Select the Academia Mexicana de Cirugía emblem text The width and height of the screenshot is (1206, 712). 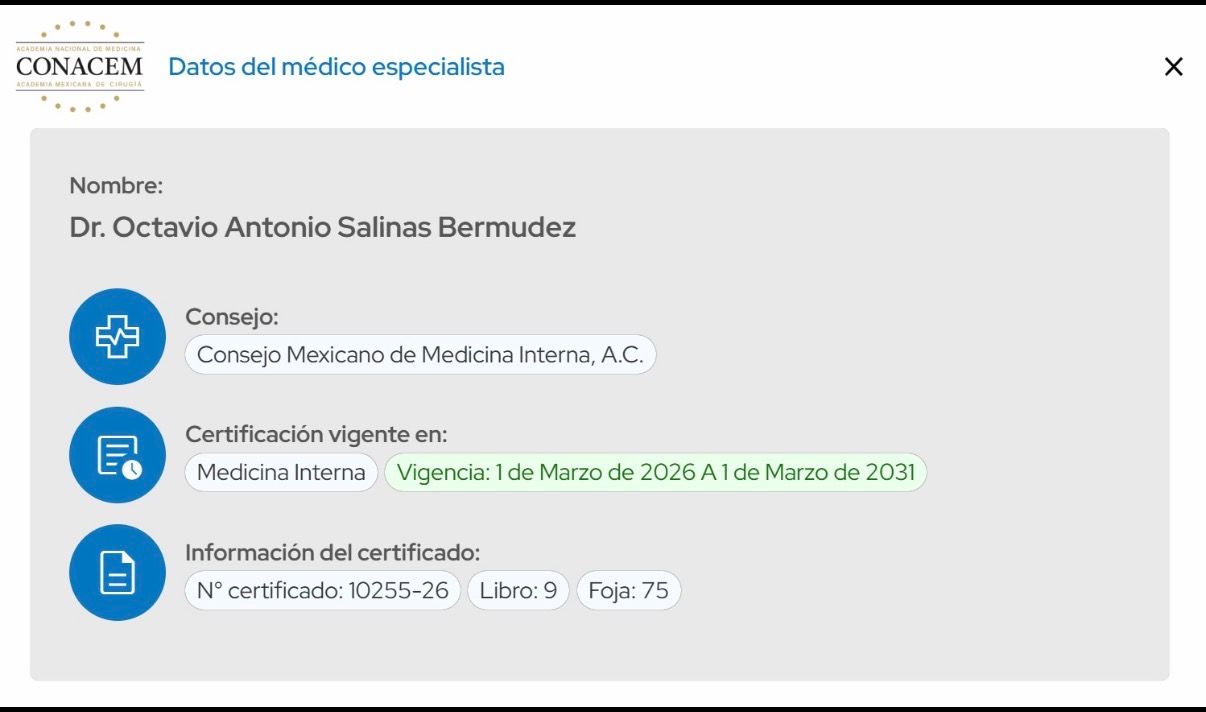click(x=79, y=85)
